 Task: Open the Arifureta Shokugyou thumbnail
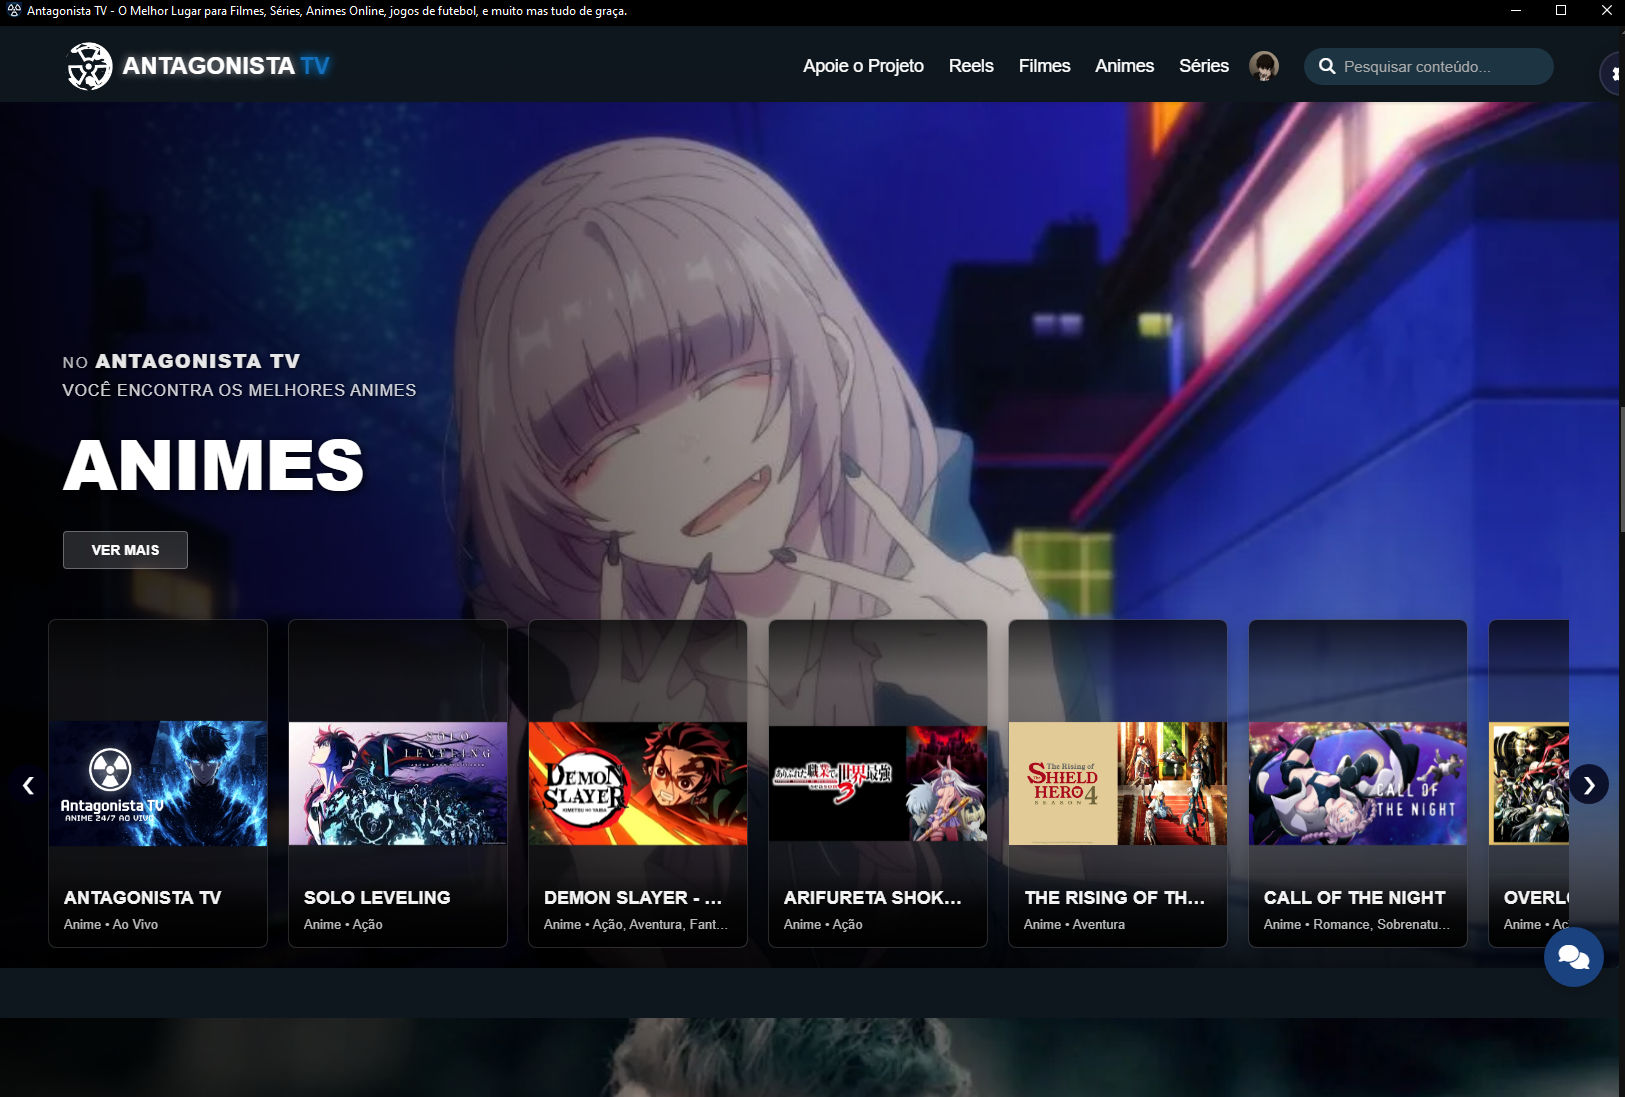pyautogui.click(x=878, y=783)
